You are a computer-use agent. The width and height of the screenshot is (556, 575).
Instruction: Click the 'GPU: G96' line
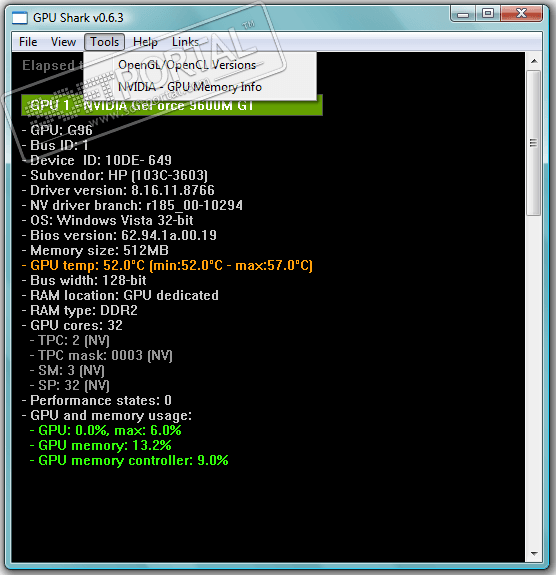point(57,130)
